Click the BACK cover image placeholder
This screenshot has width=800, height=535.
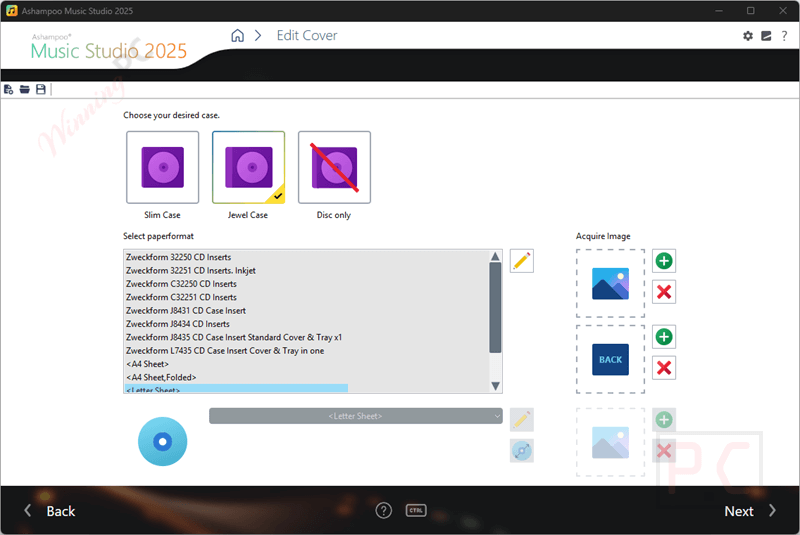click(610, 360)
